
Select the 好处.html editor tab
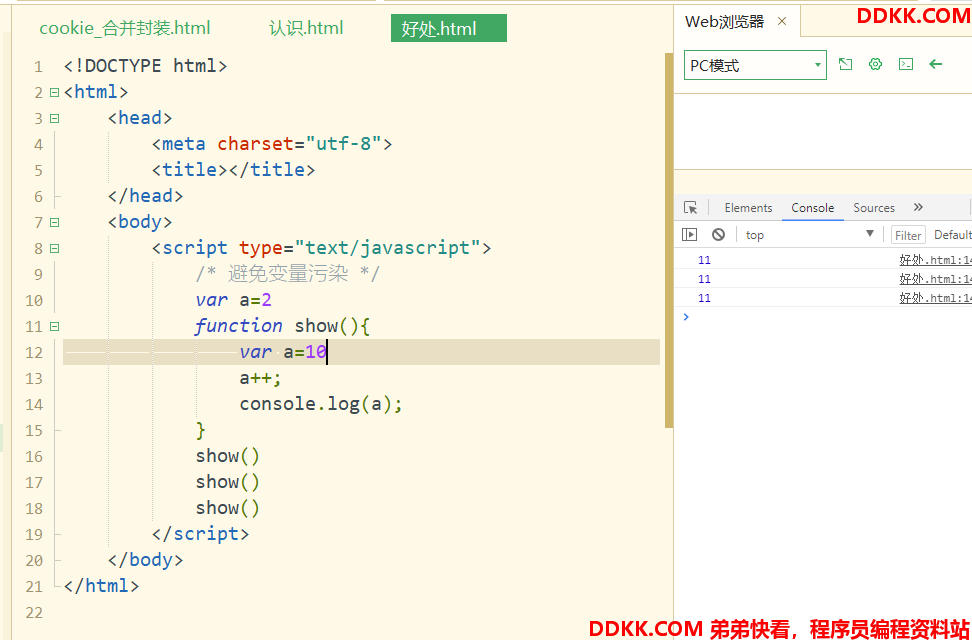pyautogui.click(x=449, y=29)
